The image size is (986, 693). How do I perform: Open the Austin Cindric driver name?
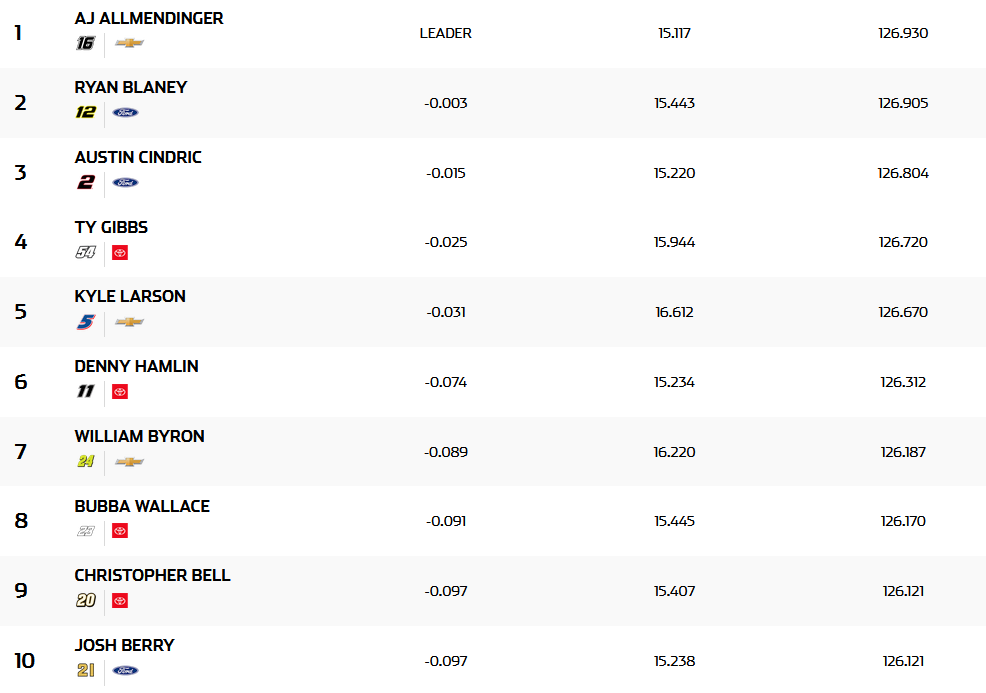click(x=138, y=158)
